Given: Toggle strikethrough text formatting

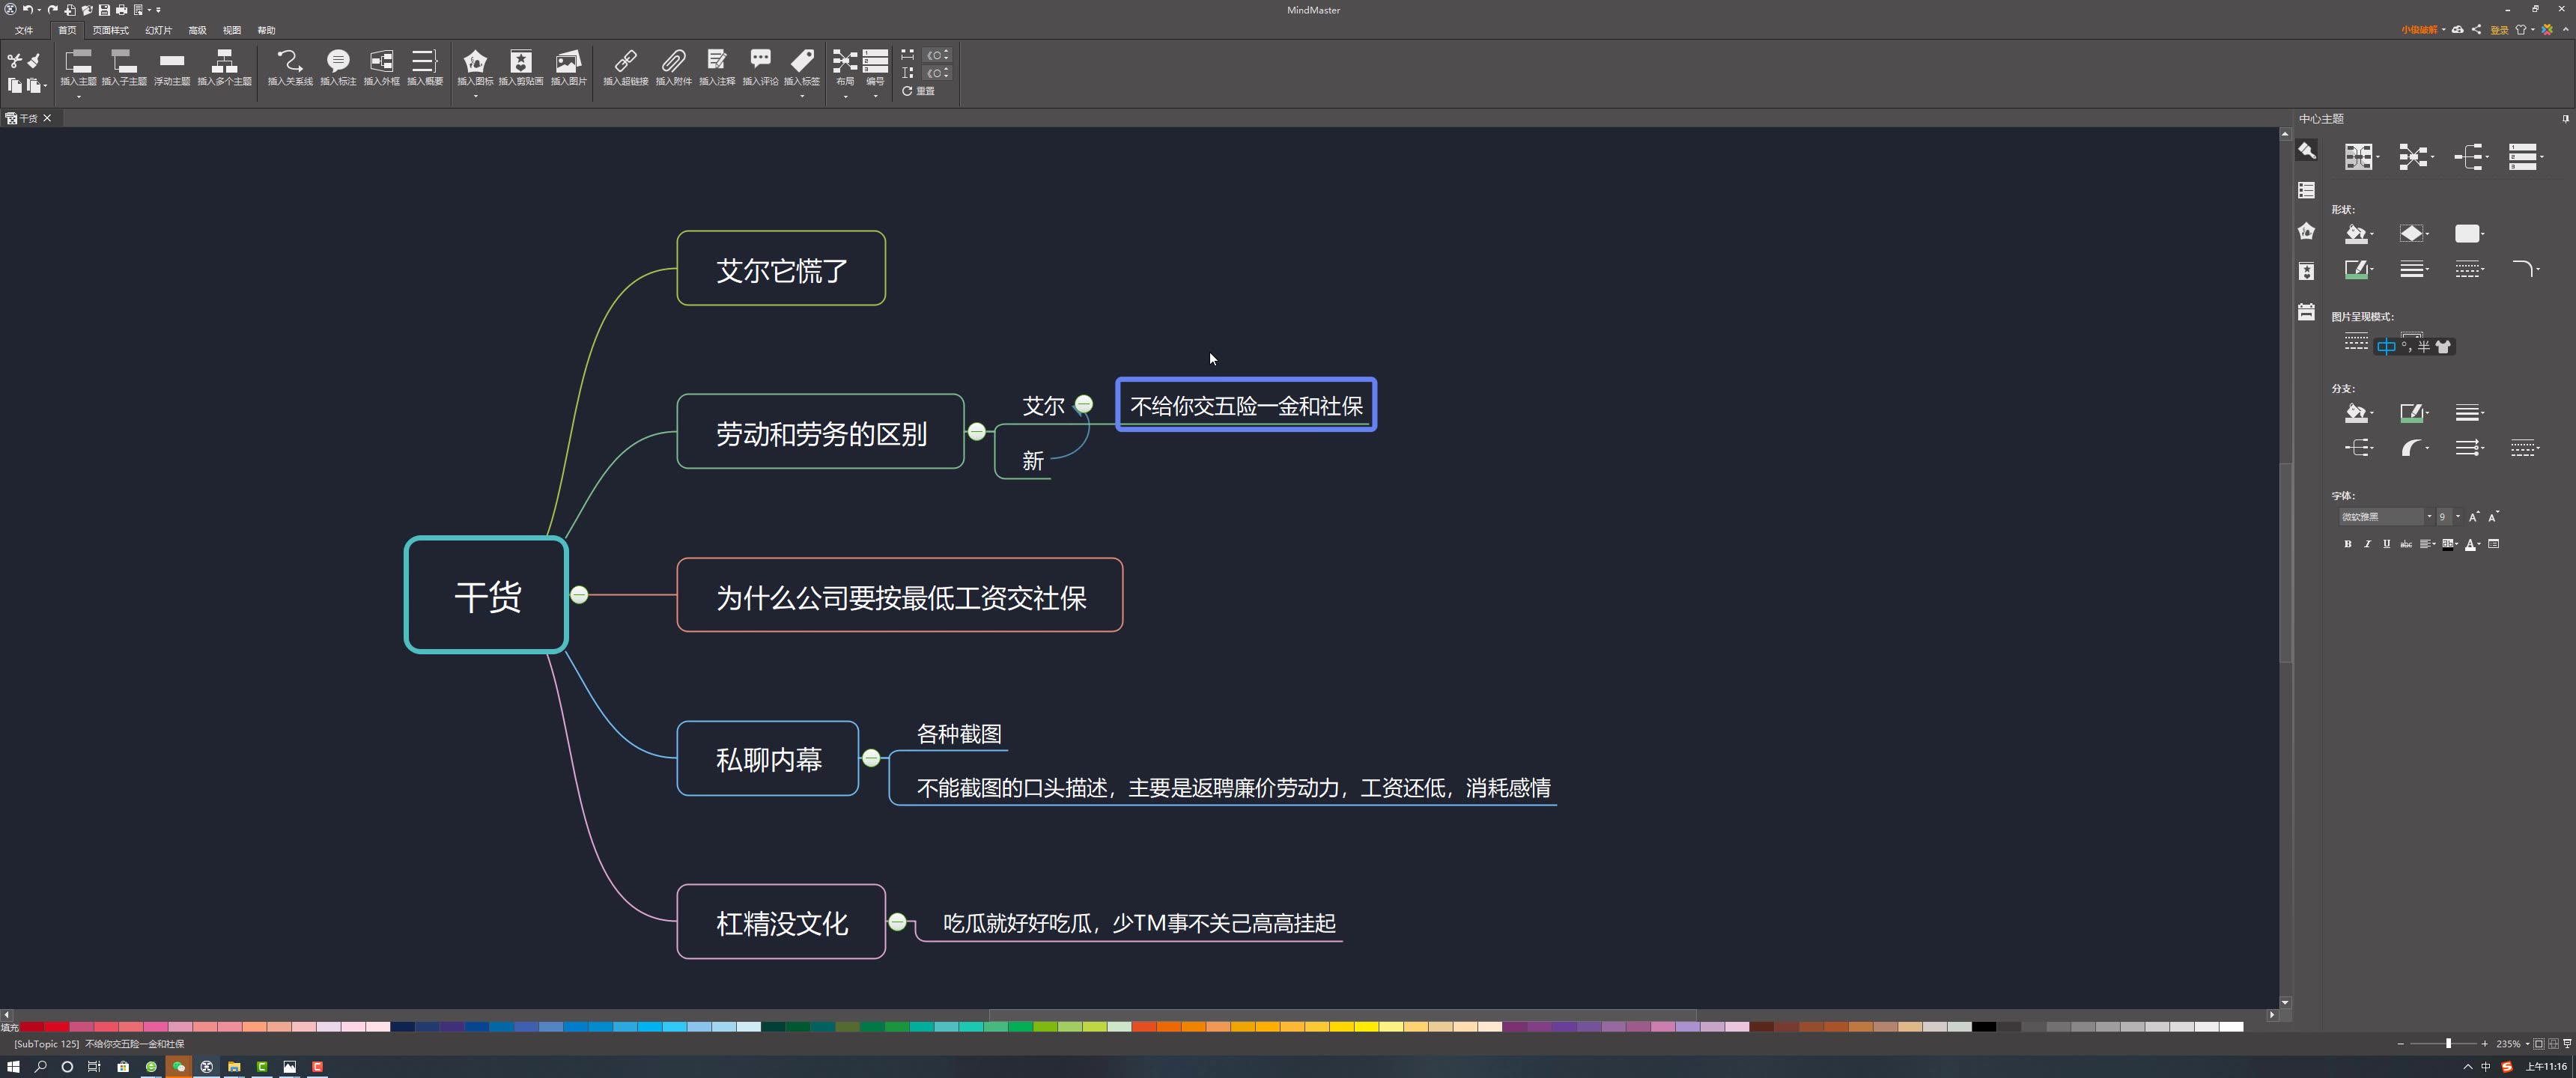Looking at the screenshot, I should pos(2406,544).
